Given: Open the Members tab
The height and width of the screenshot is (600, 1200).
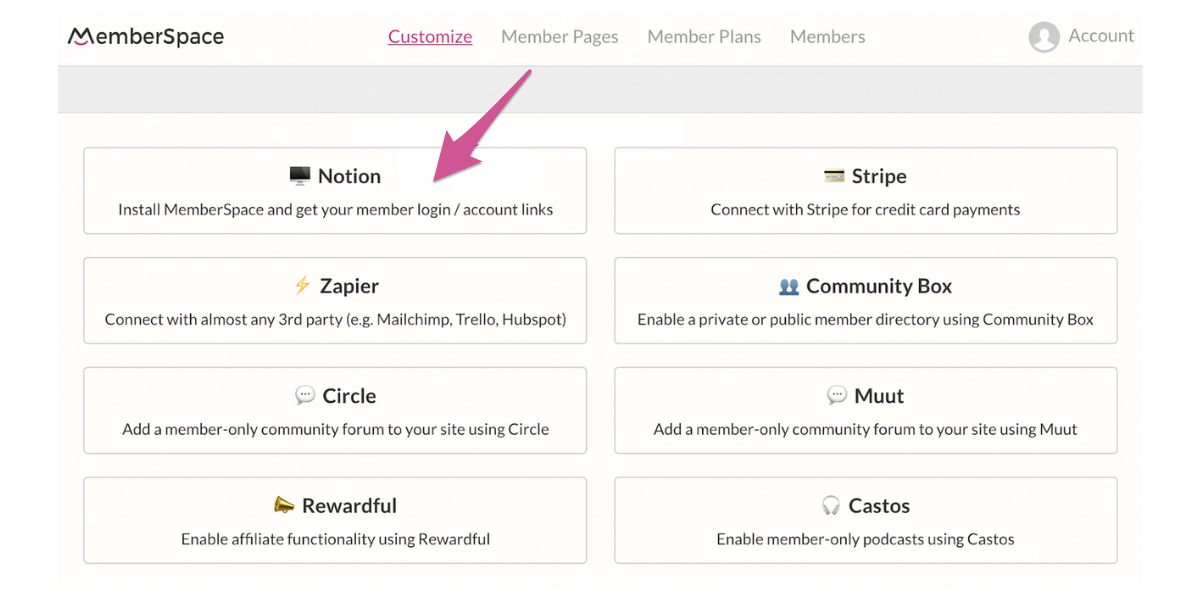Looking at the screenshot, I should coord(828,37).
